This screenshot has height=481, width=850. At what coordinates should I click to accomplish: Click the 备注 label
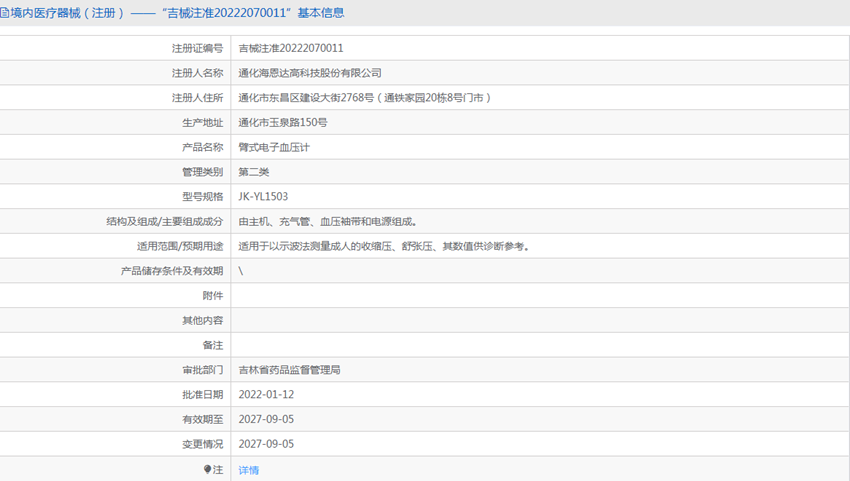point(212,345)
